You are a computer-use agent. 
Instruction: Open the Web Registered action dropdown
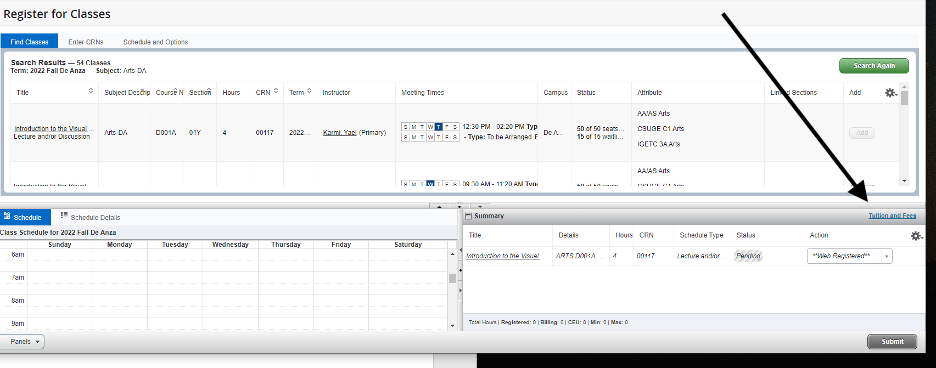coord(849,256)
